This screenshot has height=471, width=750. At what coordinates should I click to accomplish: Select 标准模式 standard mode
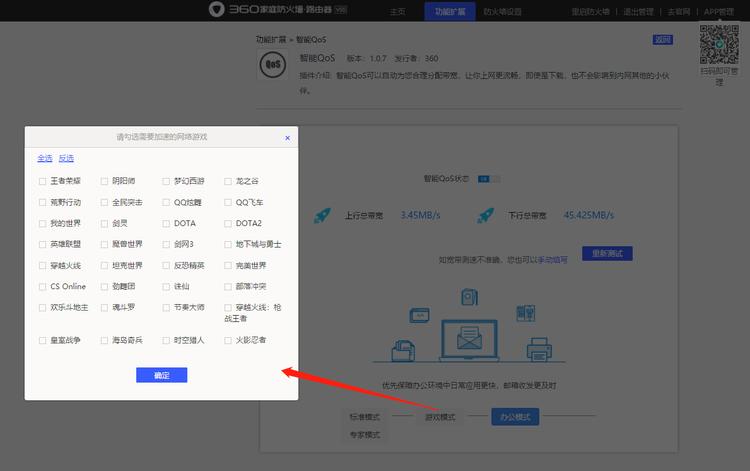(364, 417)
